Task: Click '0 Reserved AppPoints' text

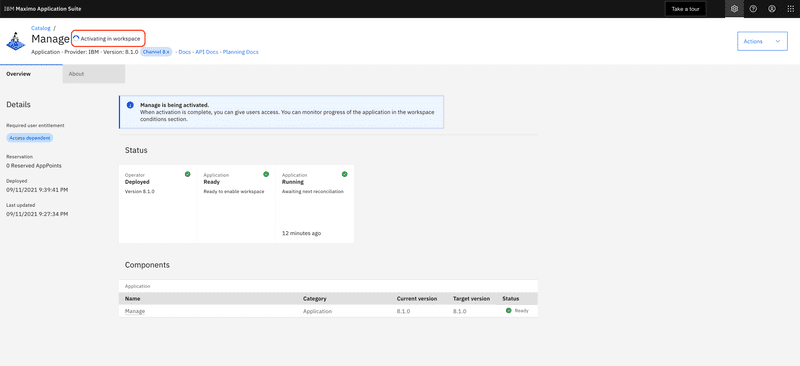Action: 34,166
